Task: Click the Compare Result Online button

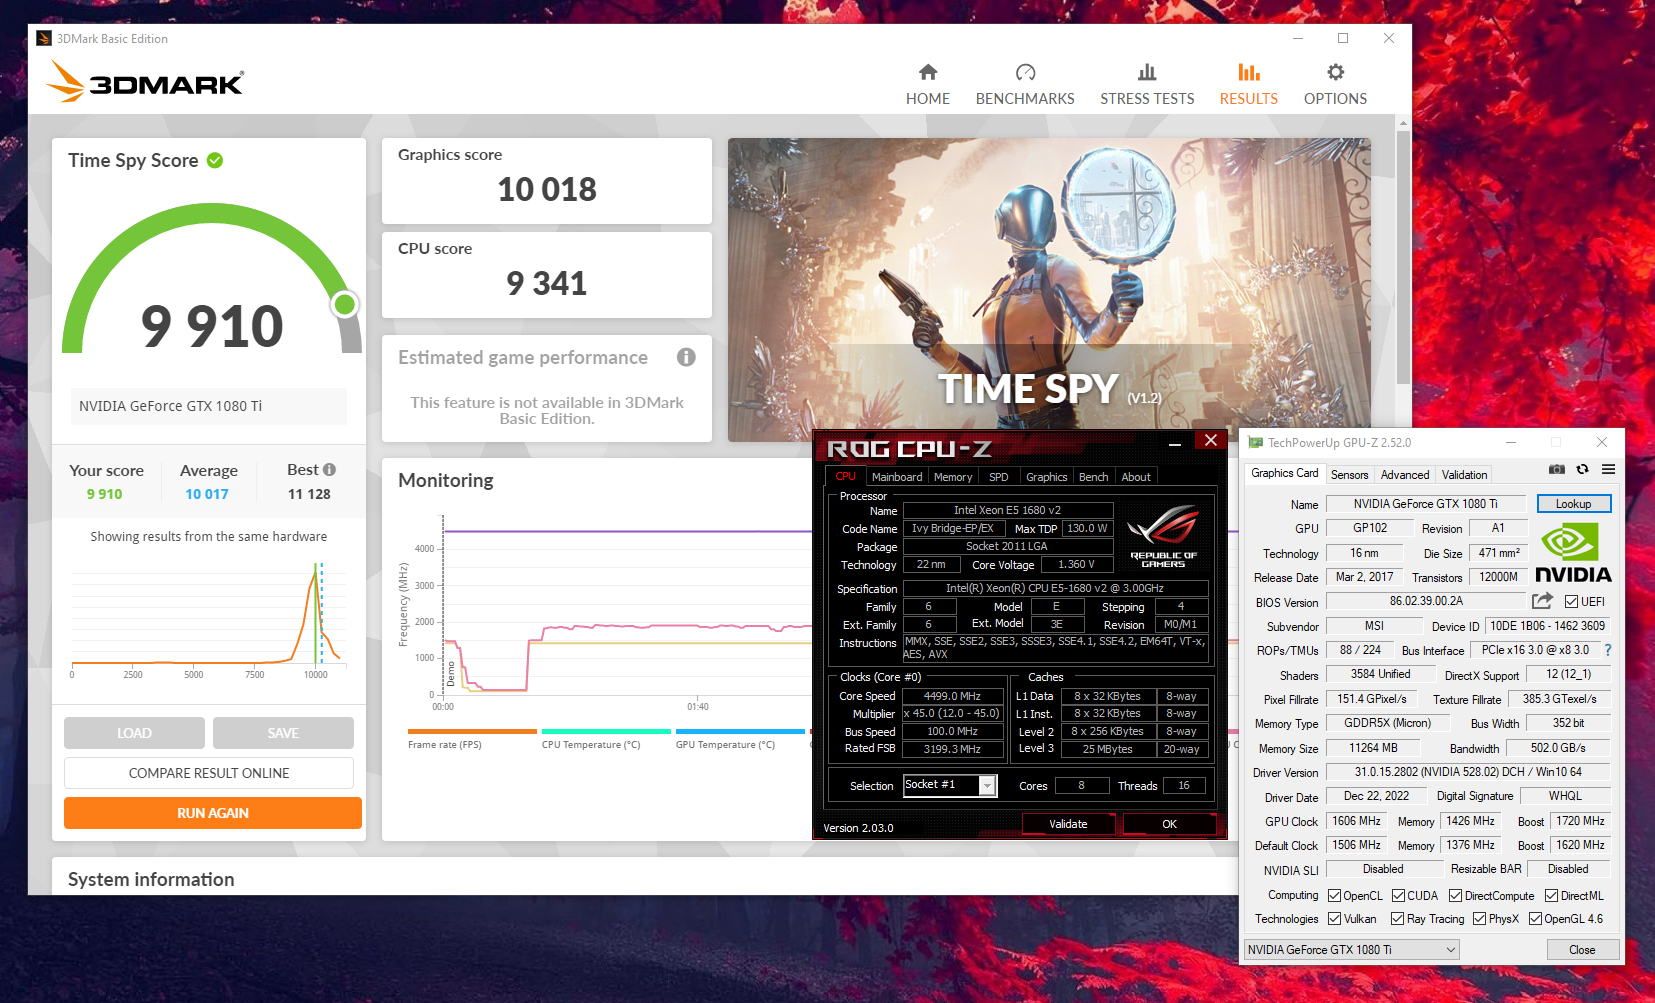Action: [x=209, y=773]
